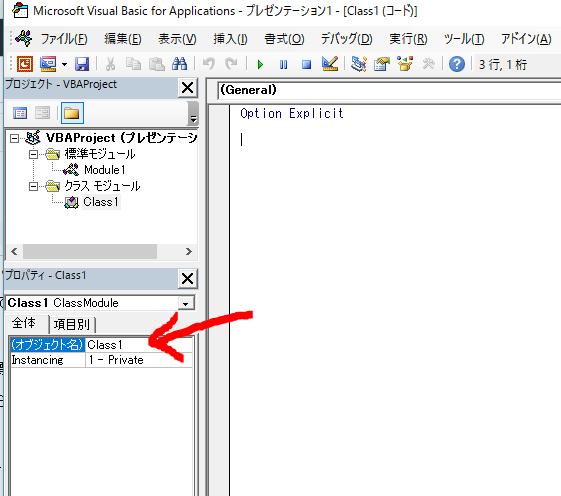The image size is (561, 496).
Task: Select the クラス モジュール folder label
Action: pyautogui.click(x=102, y=186)
